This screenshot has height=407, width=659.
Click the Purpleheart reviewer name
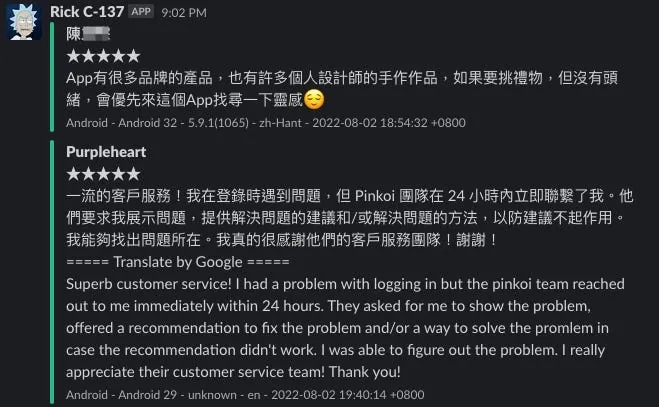coord(105,151)
